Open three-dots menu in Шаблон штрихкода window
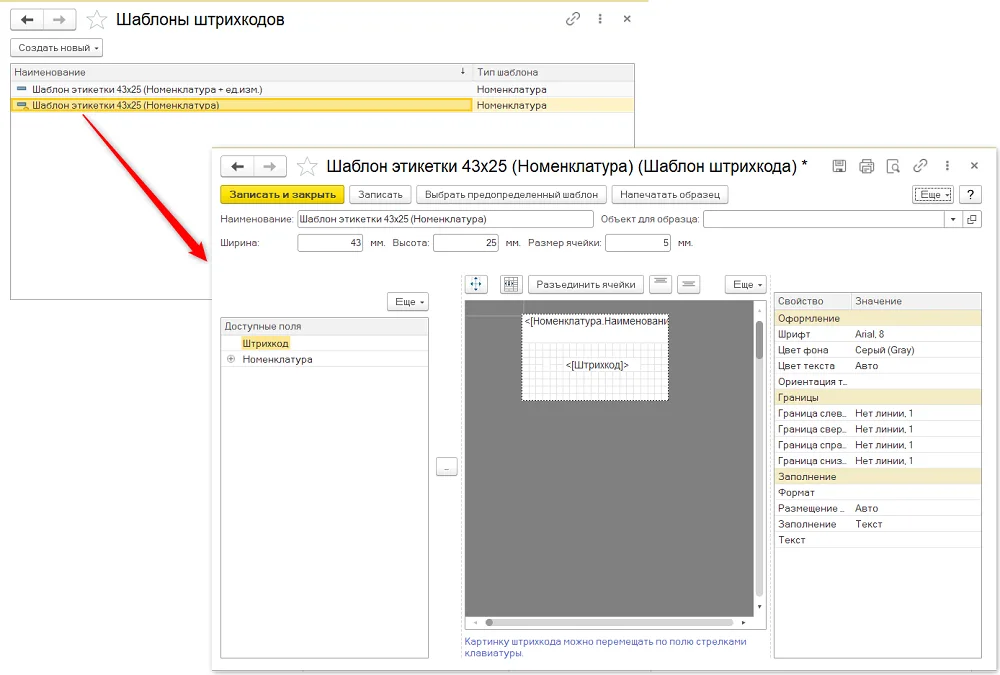1000x675 pixels. (x=947, y=166)
